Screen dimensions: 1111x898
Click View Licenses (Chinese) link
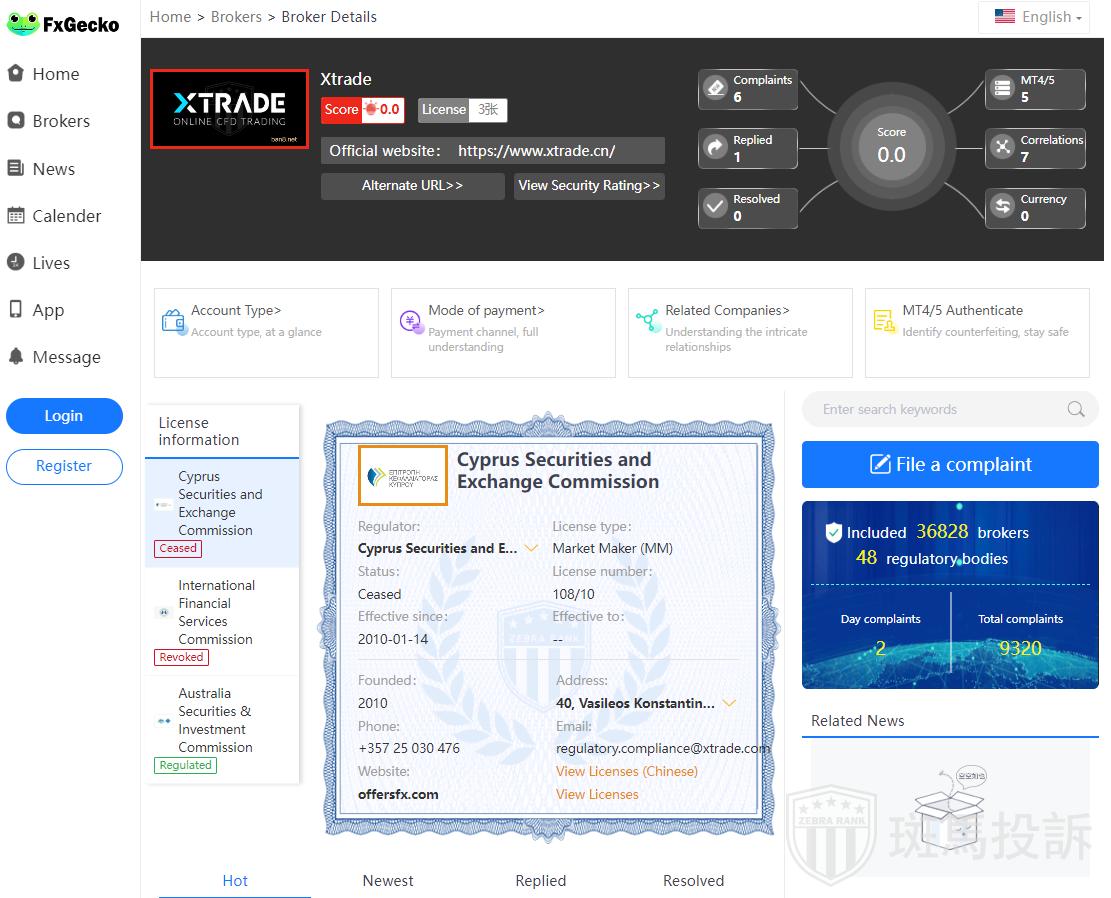[626, 771]
